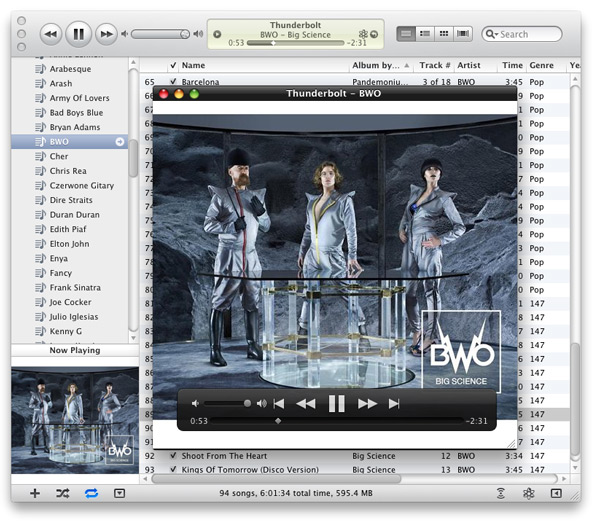This screenshot has height=524, width=600.
Task: Click rewind in the video controller
Action: [x=306, y=403]
